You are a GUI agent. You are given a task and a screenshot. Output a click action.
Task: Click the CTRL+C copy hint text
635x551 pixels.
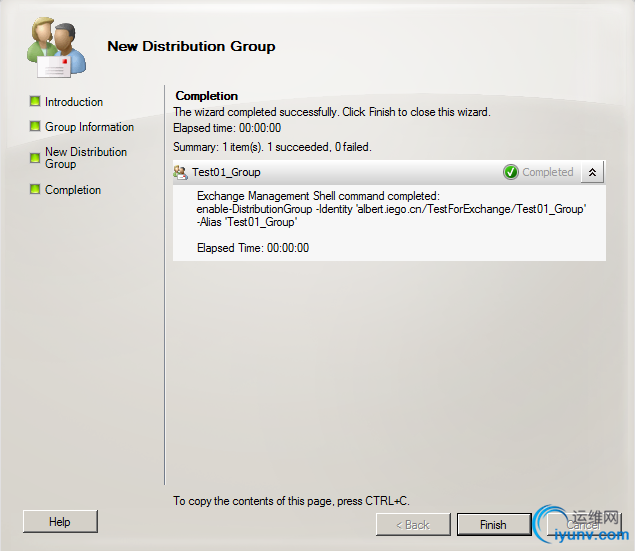(291, 501)
